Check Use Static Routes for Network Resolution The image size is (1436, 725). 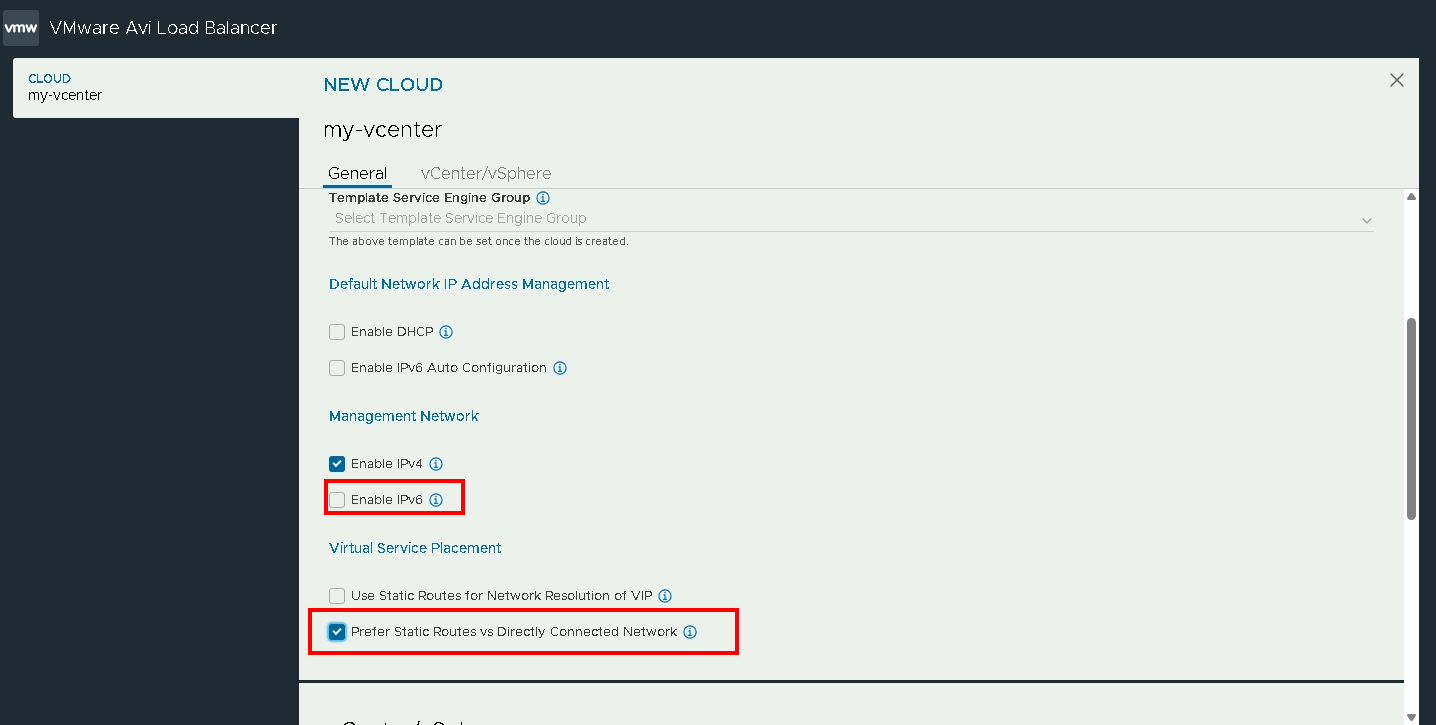337,596
